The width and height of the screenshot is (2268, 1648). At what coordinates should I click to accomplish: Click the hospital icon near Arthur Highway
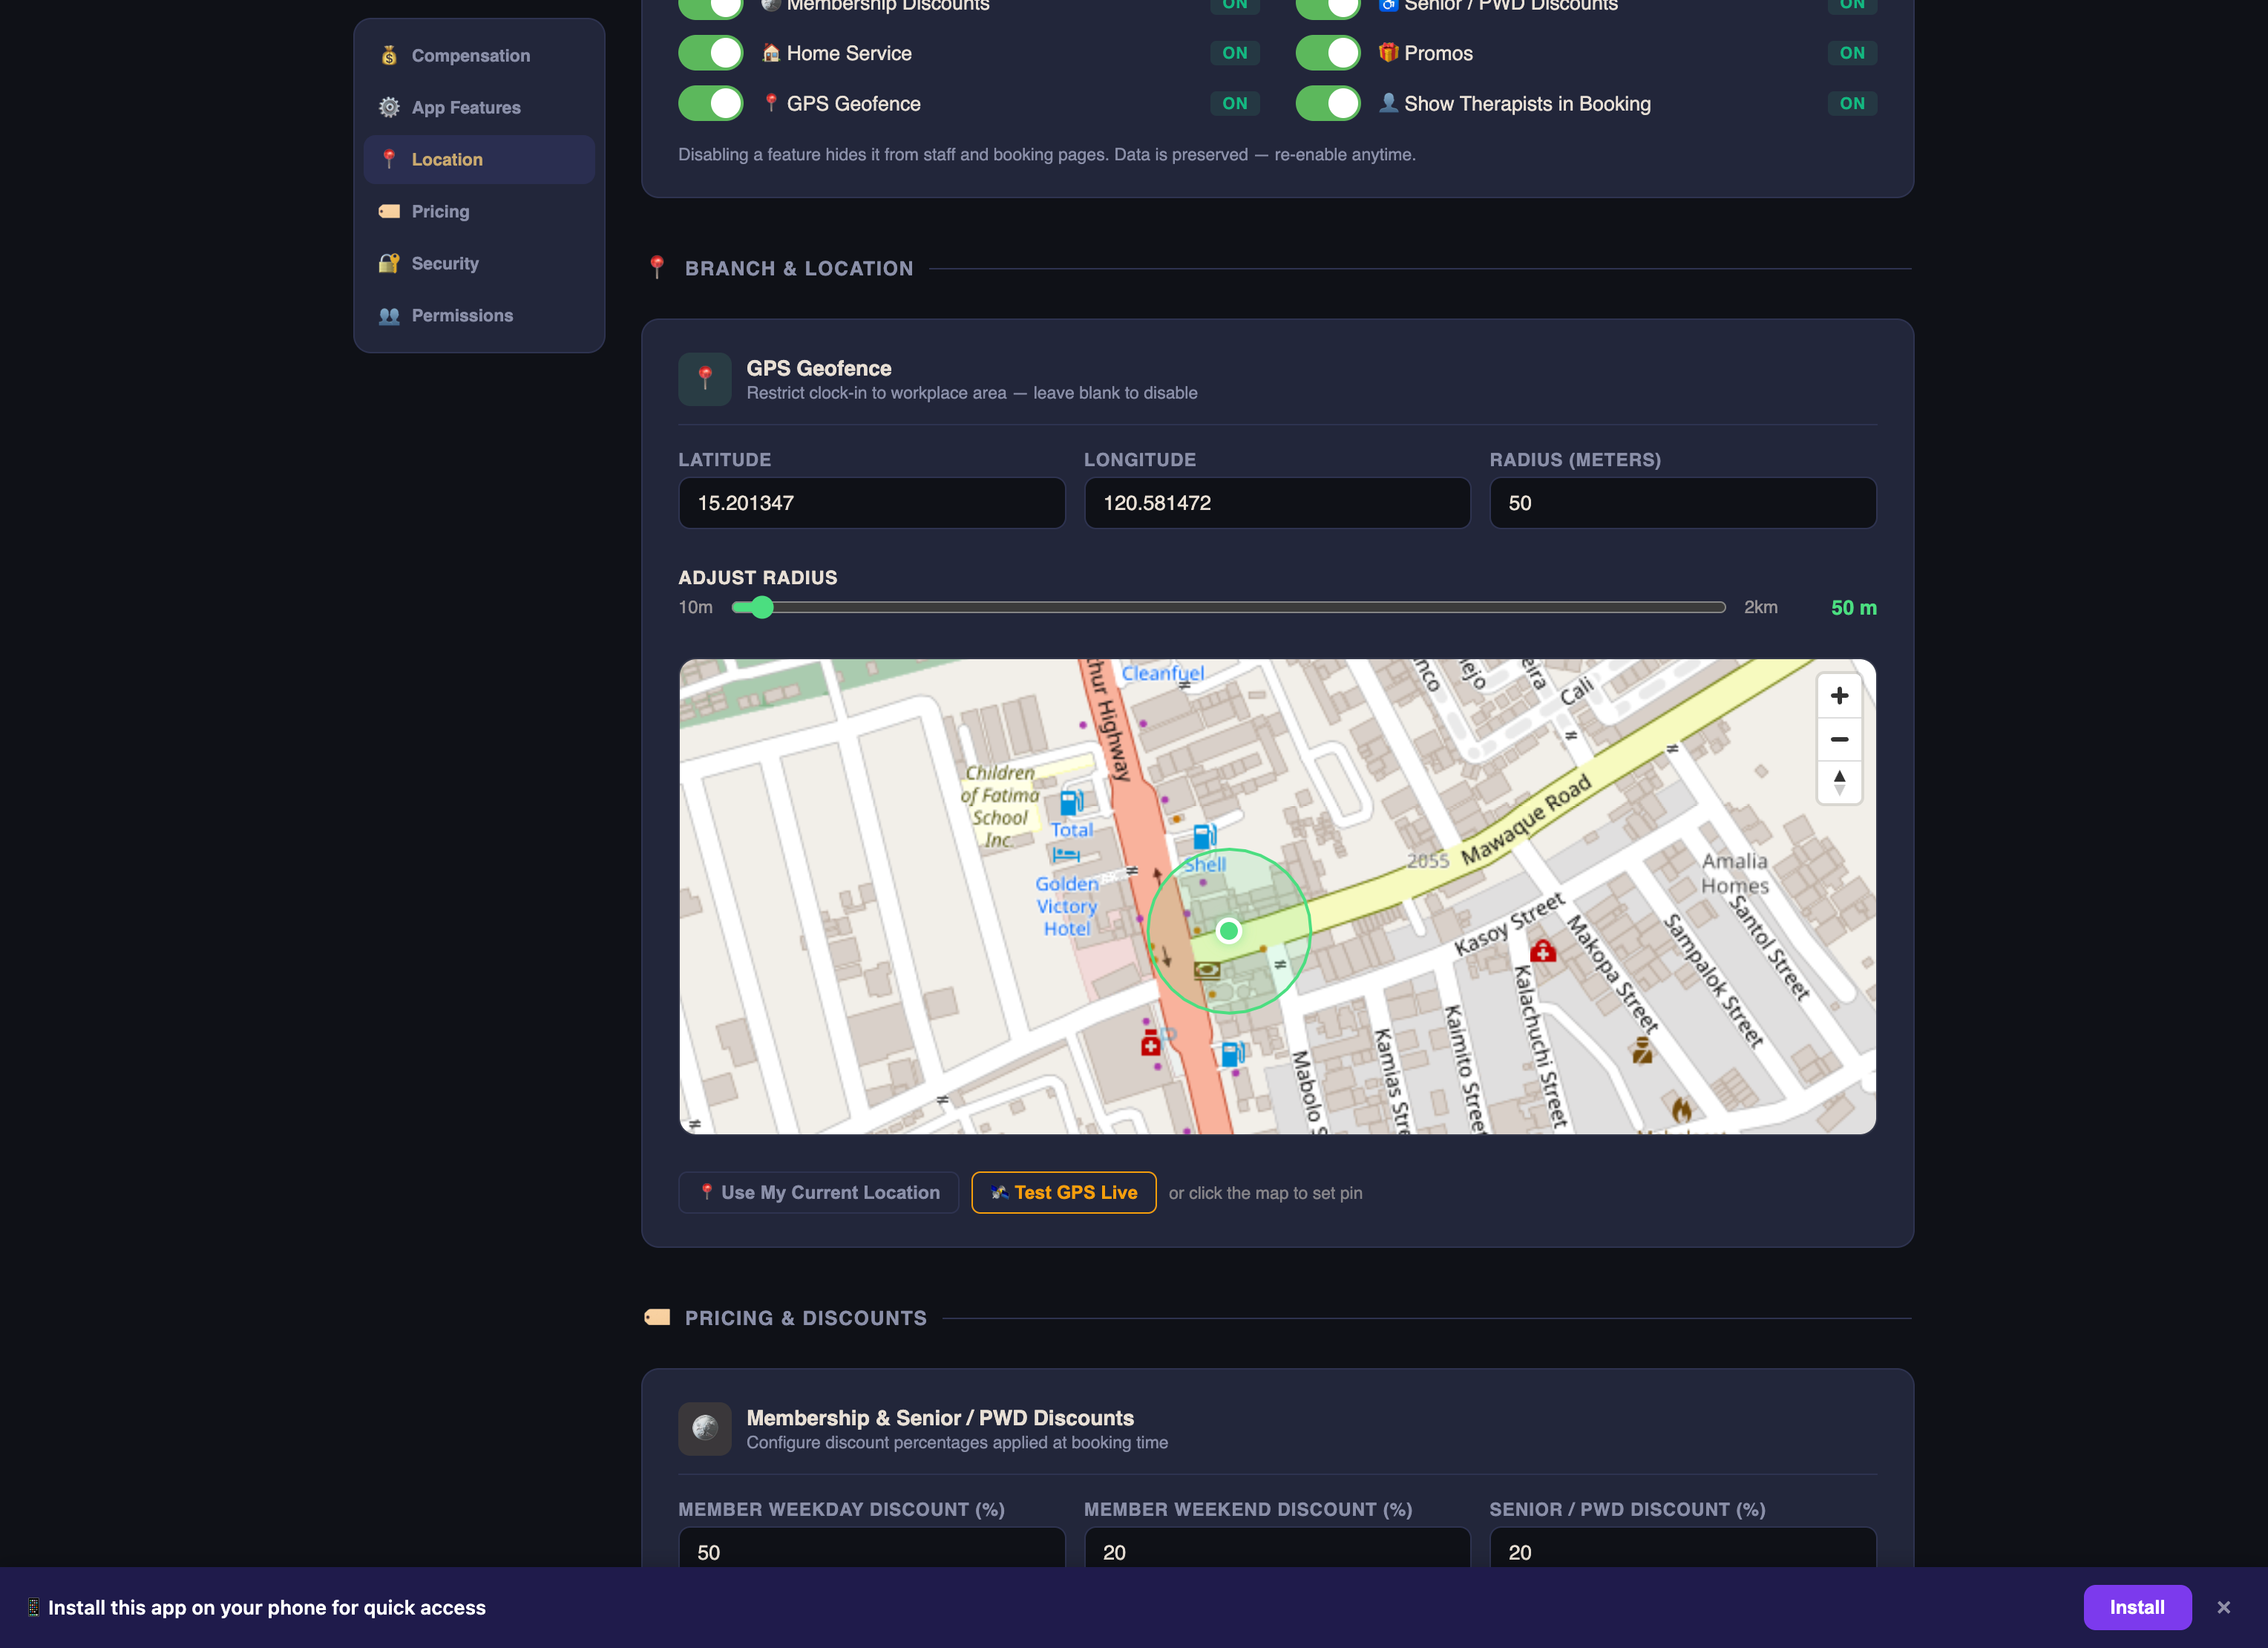1151,1044
